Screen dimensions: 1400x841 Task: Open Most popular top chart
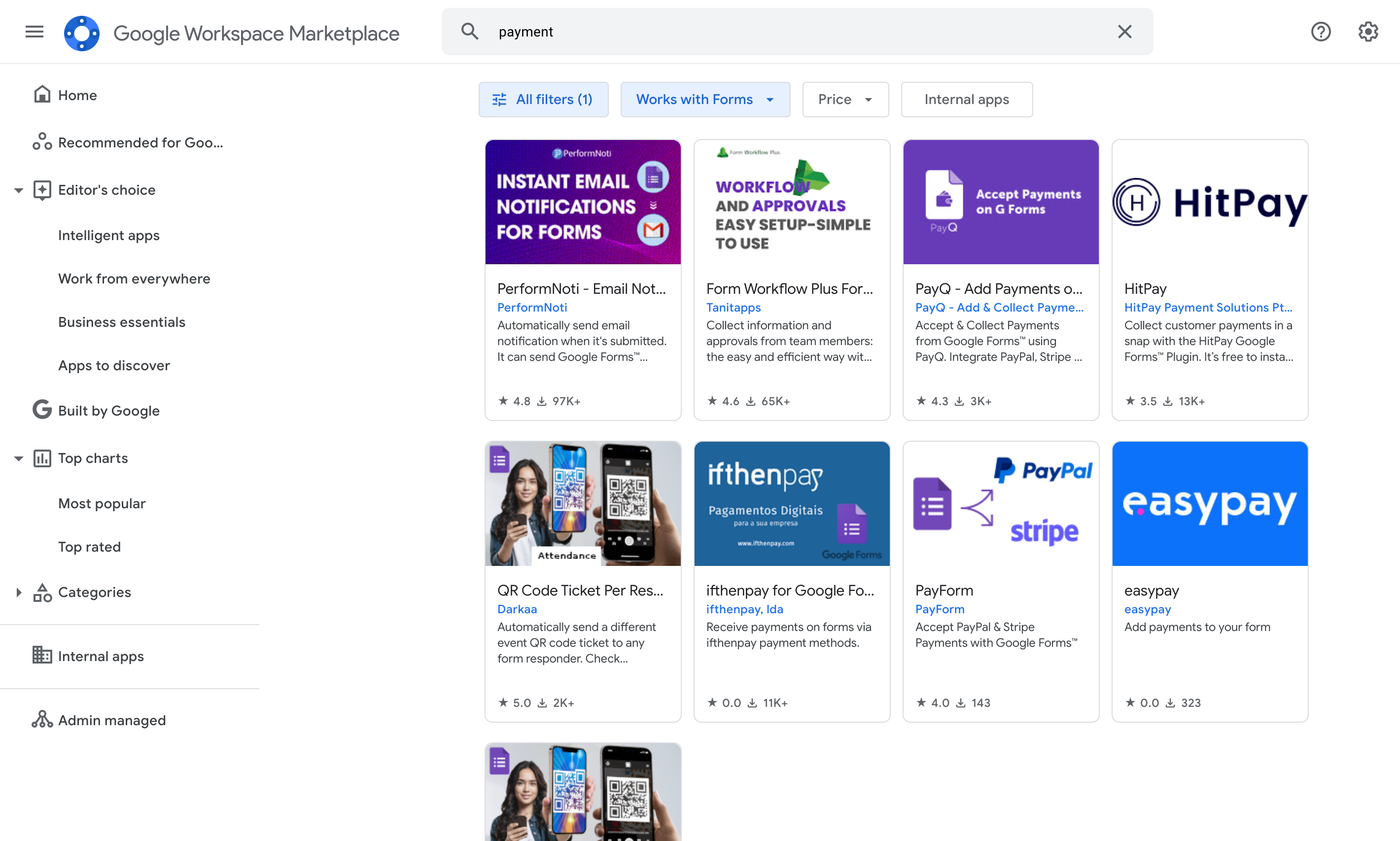pos(102,504)
